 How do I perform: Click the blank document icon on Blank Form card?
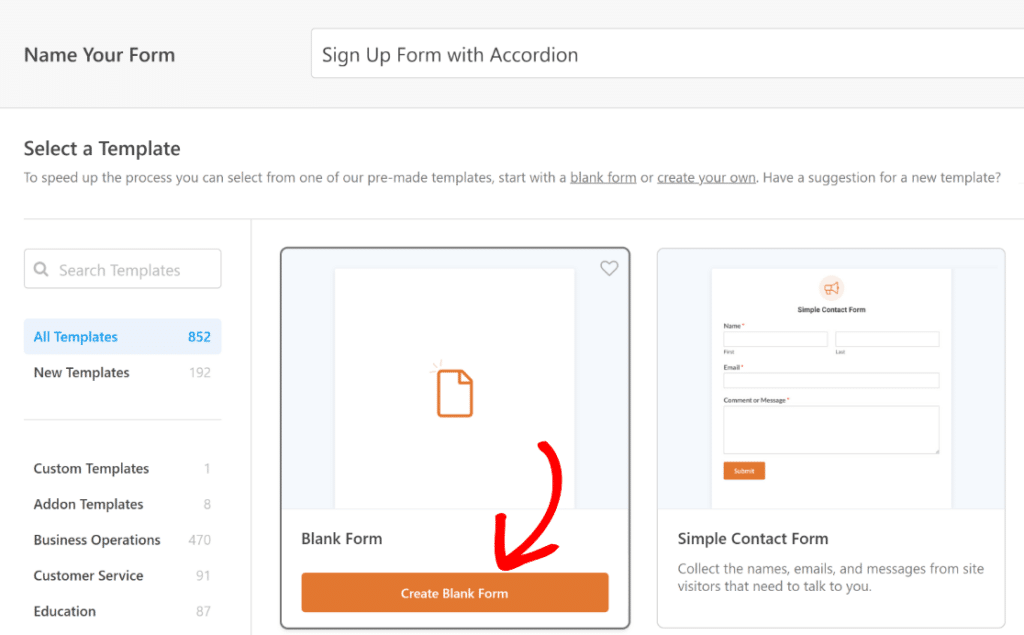pos(455,392)
